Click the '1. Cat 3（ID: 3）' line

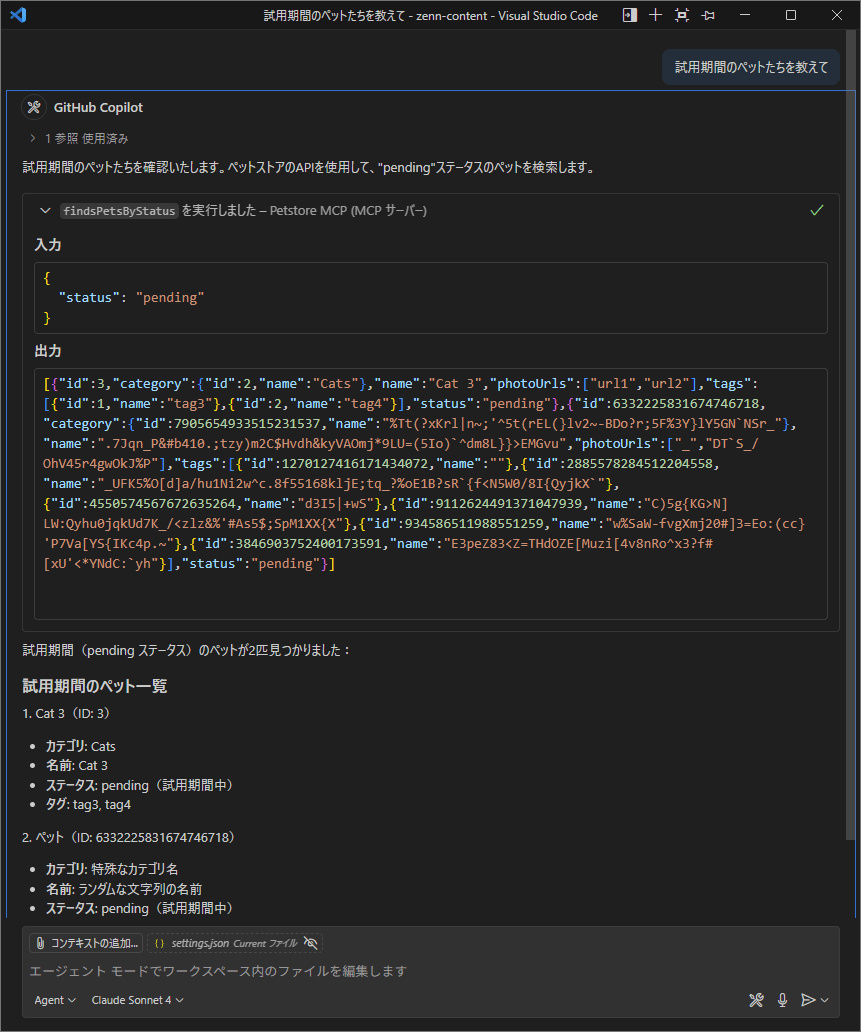[66, 713]
